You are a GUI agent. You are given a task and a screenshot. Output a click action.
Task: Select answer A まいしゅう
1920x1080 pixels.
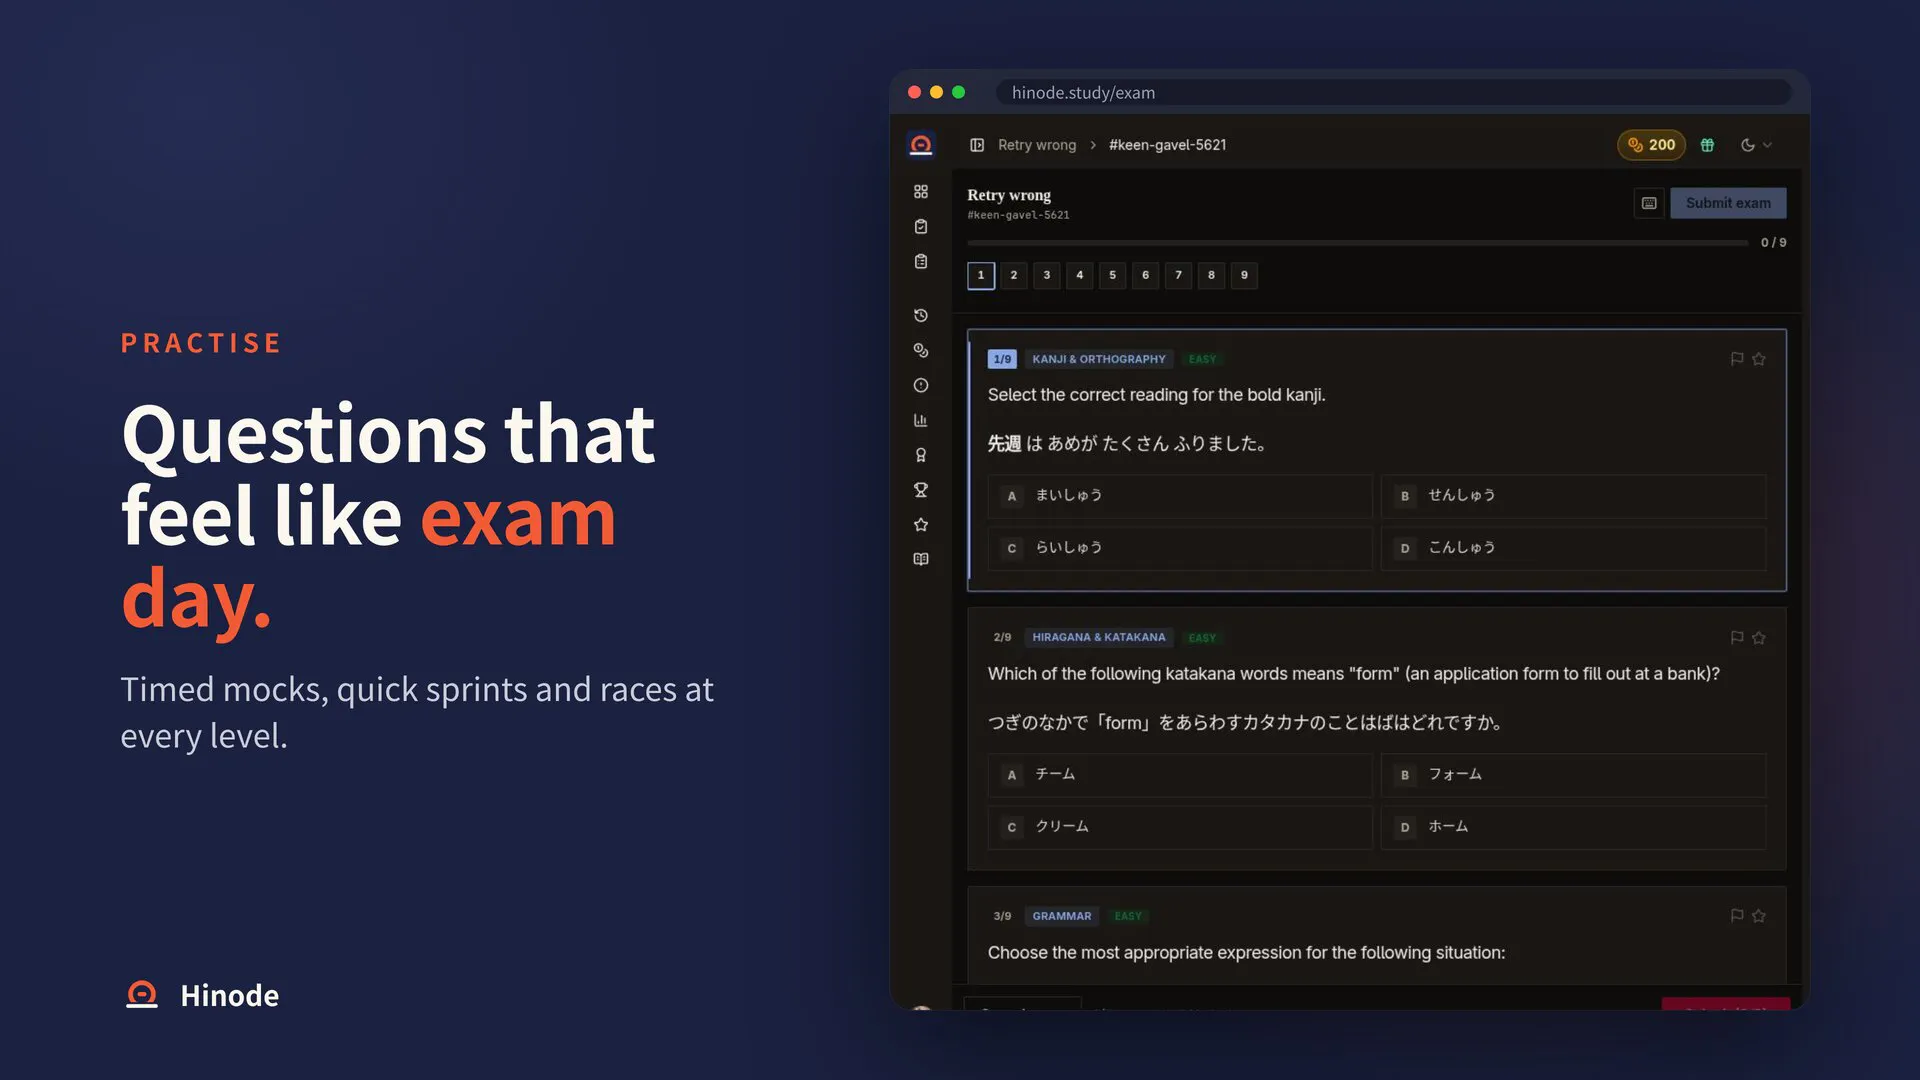[1180, 496]
